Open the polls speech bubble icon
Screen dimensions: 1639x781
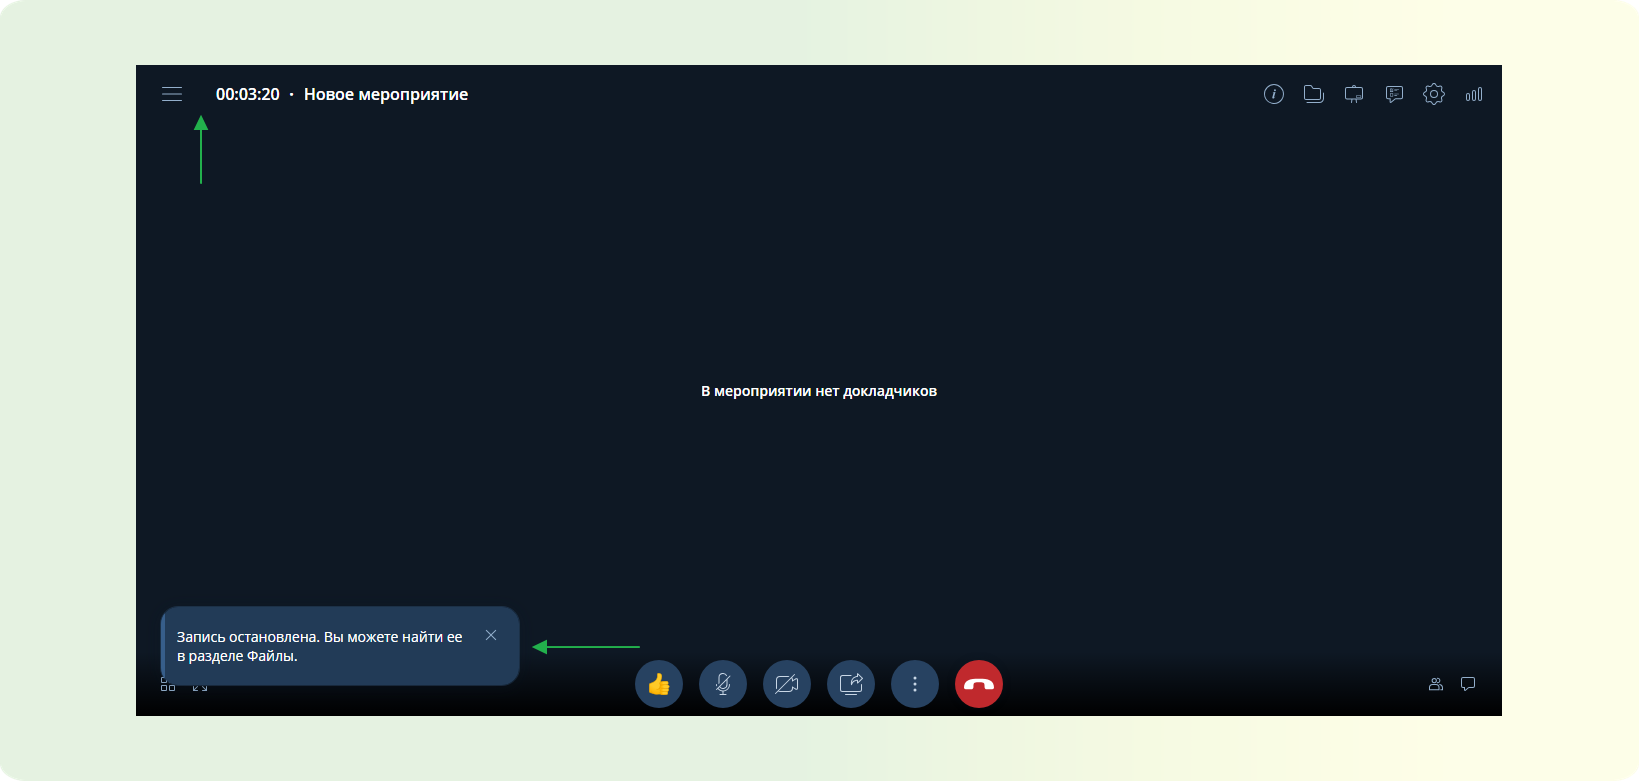point(1393,94)
